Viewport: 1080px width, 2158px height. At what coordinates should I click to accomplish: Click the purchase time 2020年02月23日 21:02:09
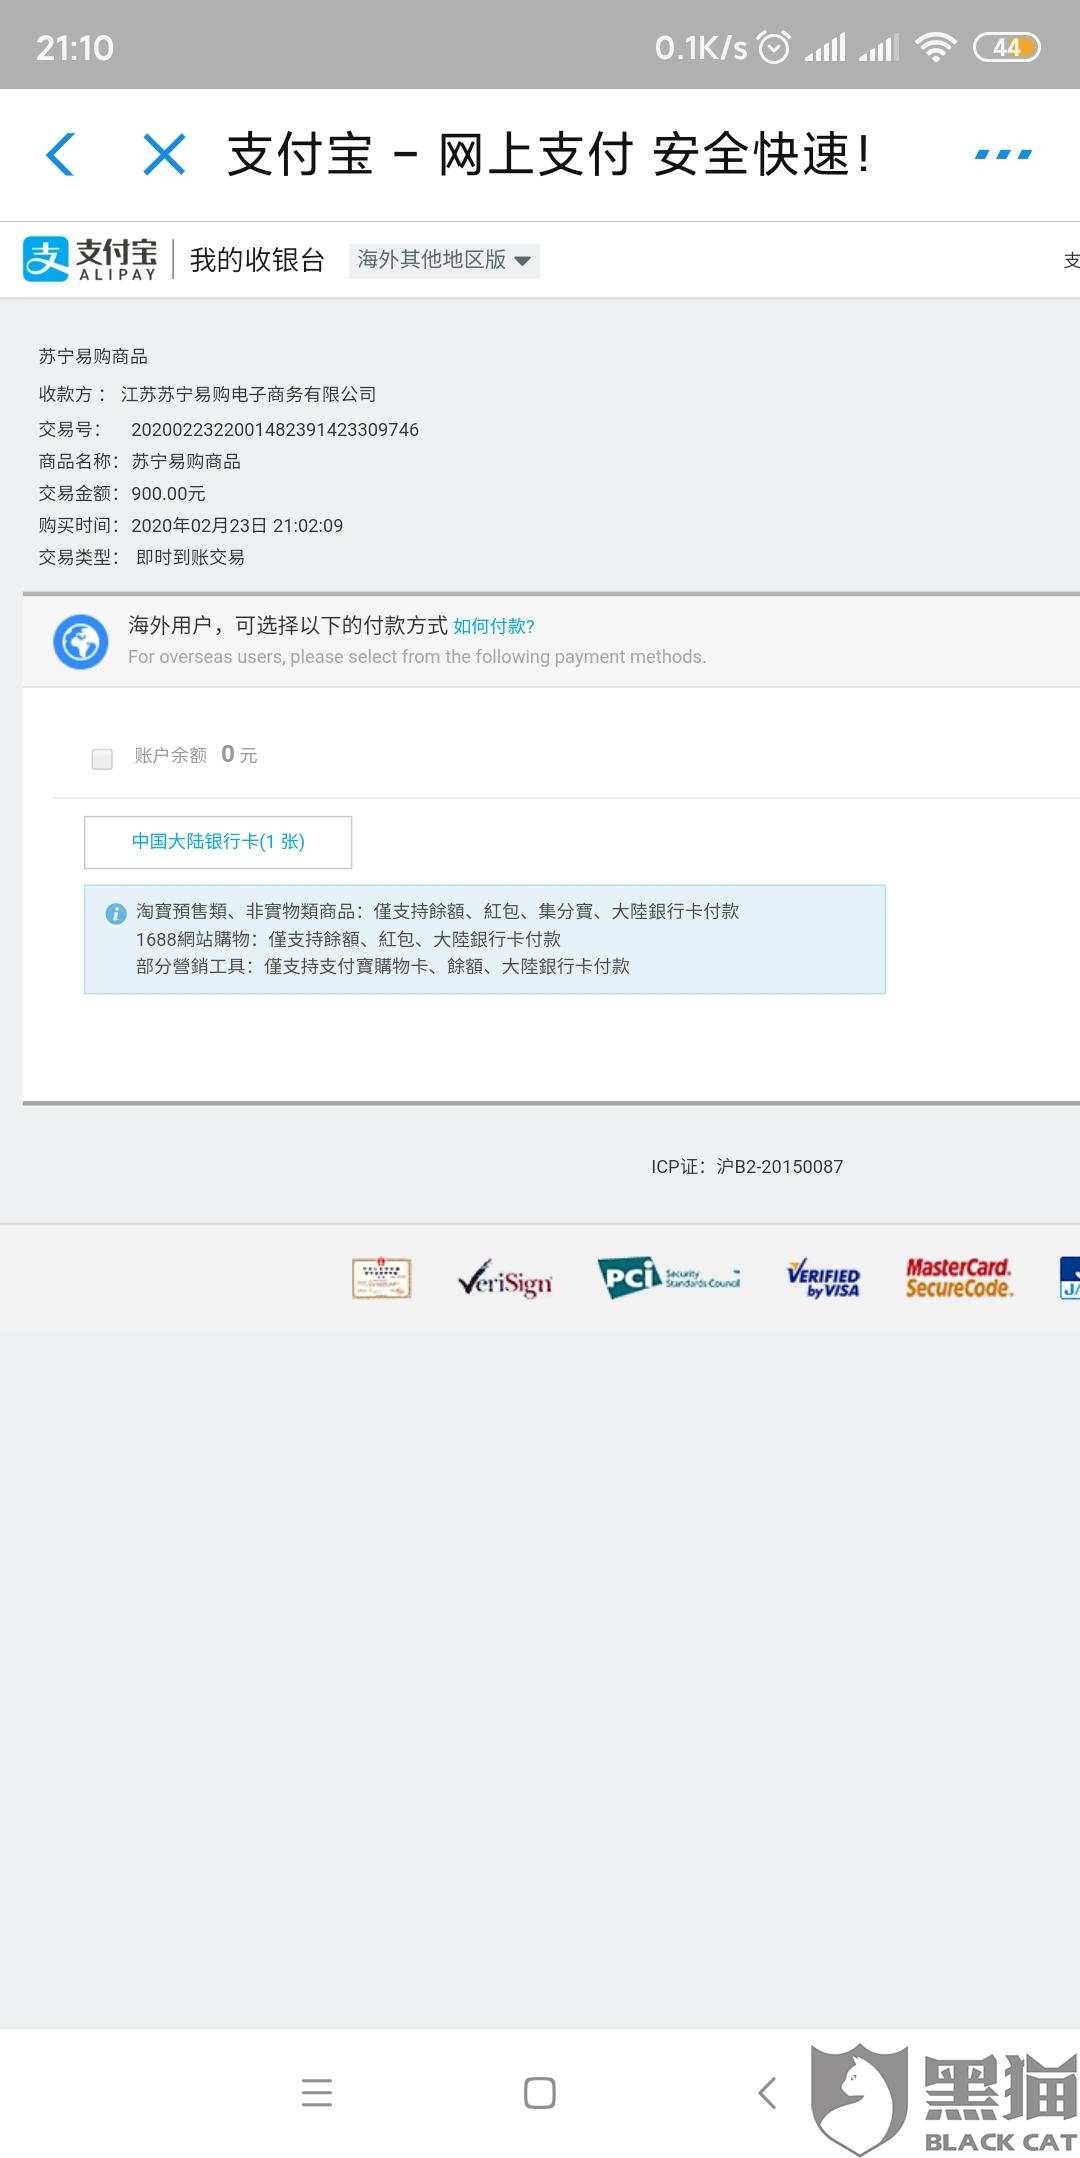237,526
